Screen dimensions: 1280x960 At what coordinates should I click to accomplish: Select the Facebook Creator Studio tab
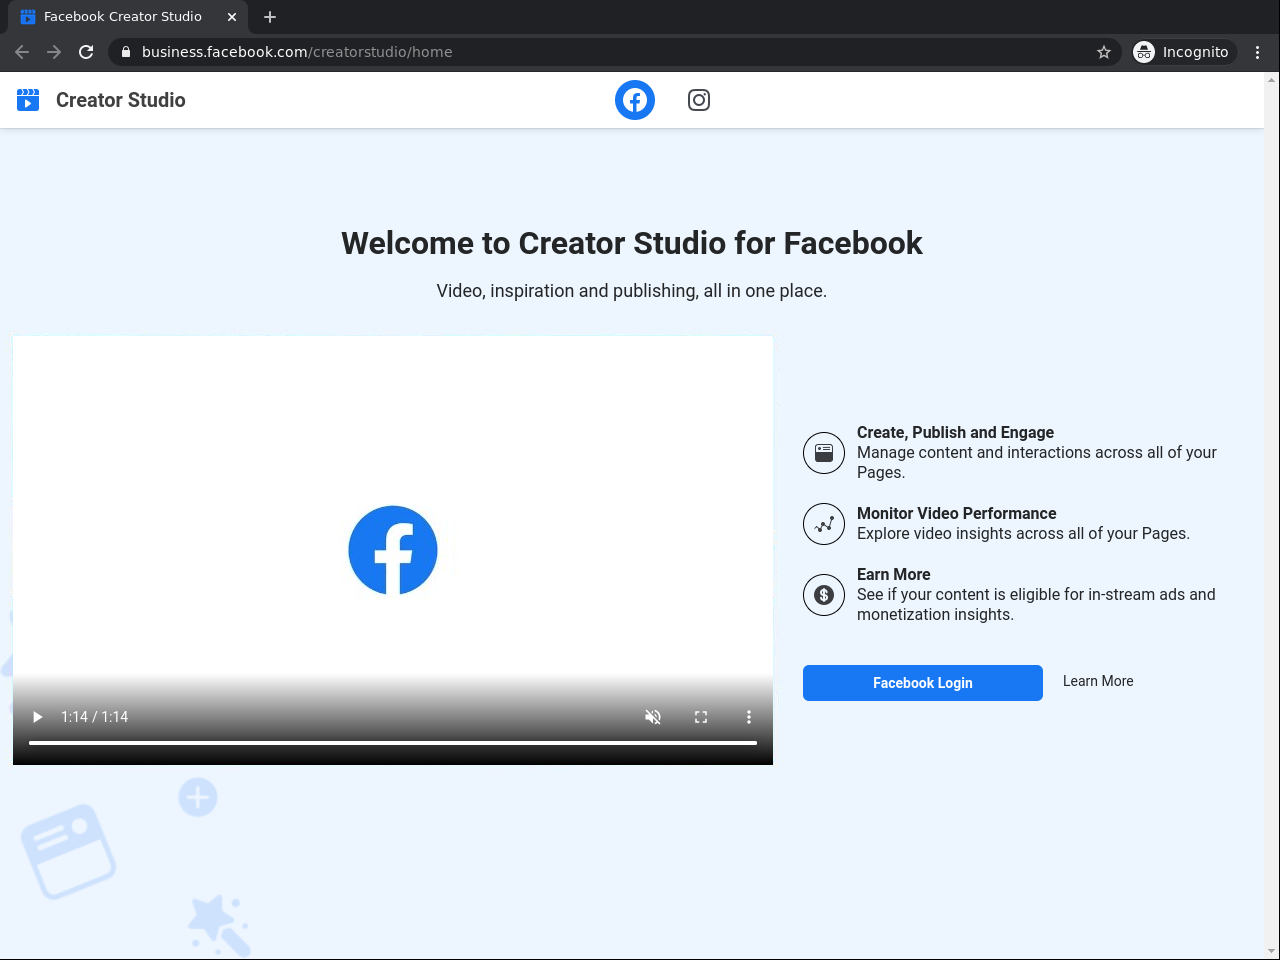point(130,17)
